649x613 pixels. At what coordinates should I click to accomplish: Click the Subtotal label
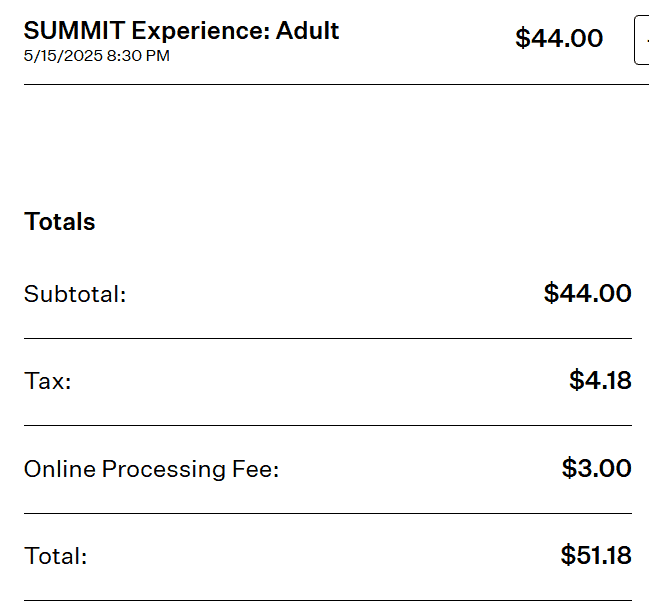[75, 295]
